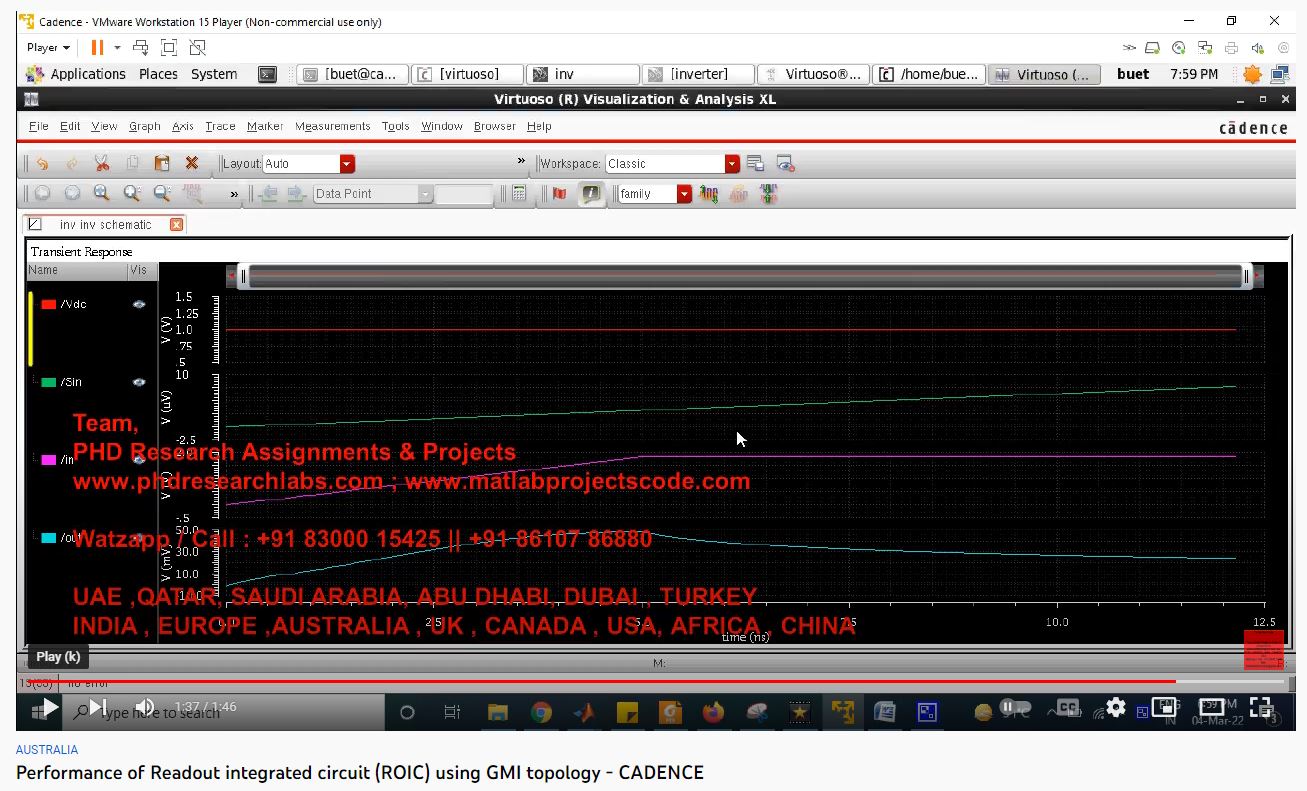This screenshot has height=791, width=1307.
Task: Click the Zoom In magnifier icon
Action: click(101, 194)
